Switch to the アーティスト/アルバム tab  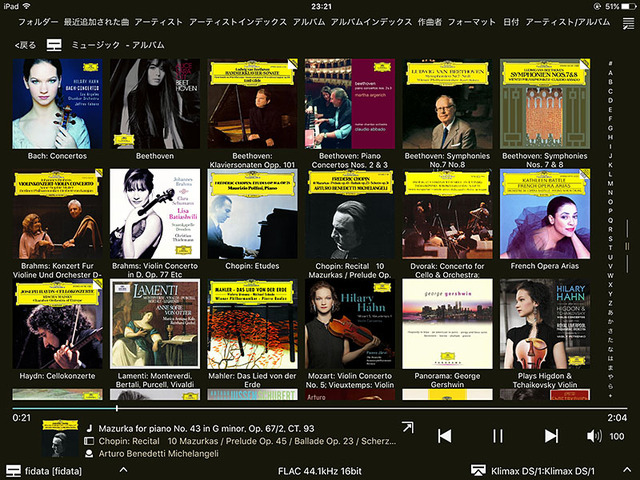tap(568, 22)
